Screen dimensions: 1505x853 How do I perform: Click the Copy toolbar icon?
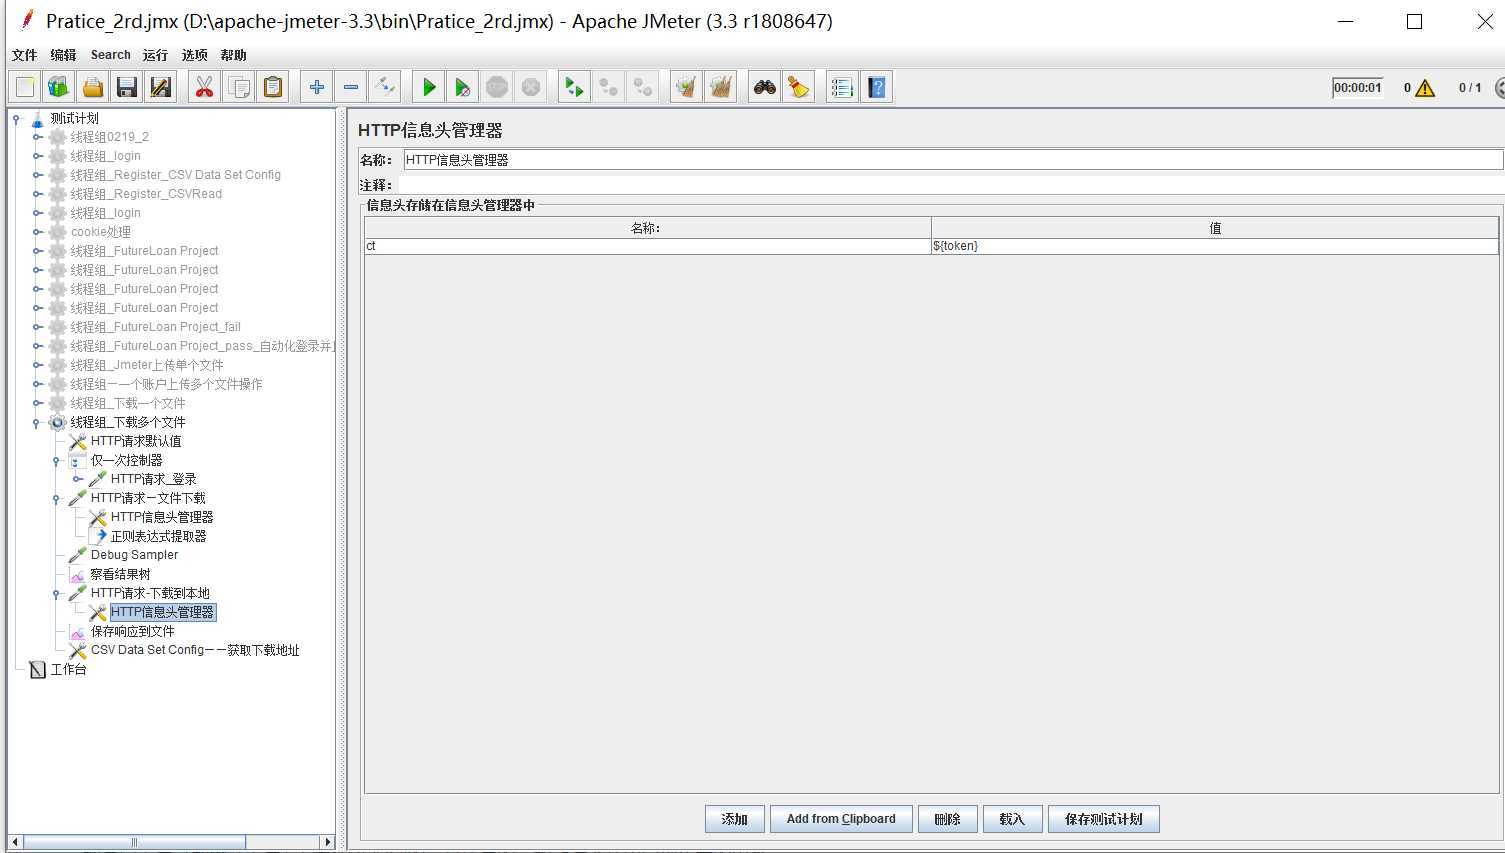click(239, 88)
